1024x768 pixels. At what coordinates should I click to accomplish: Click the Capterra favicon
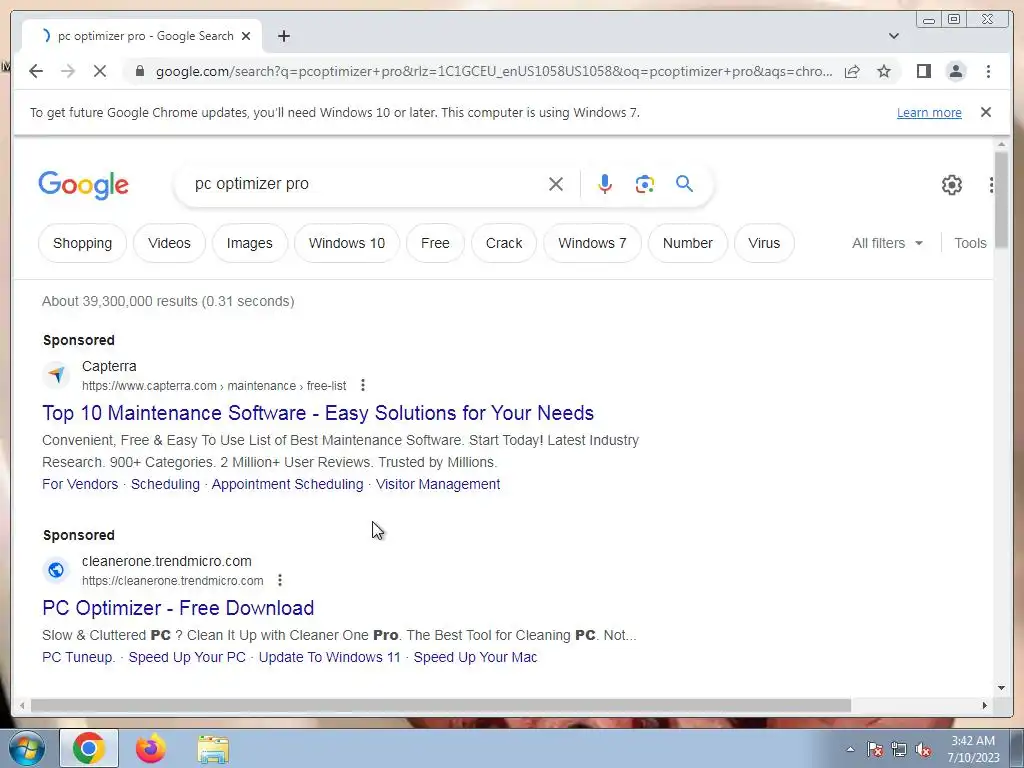coord(57,375)
